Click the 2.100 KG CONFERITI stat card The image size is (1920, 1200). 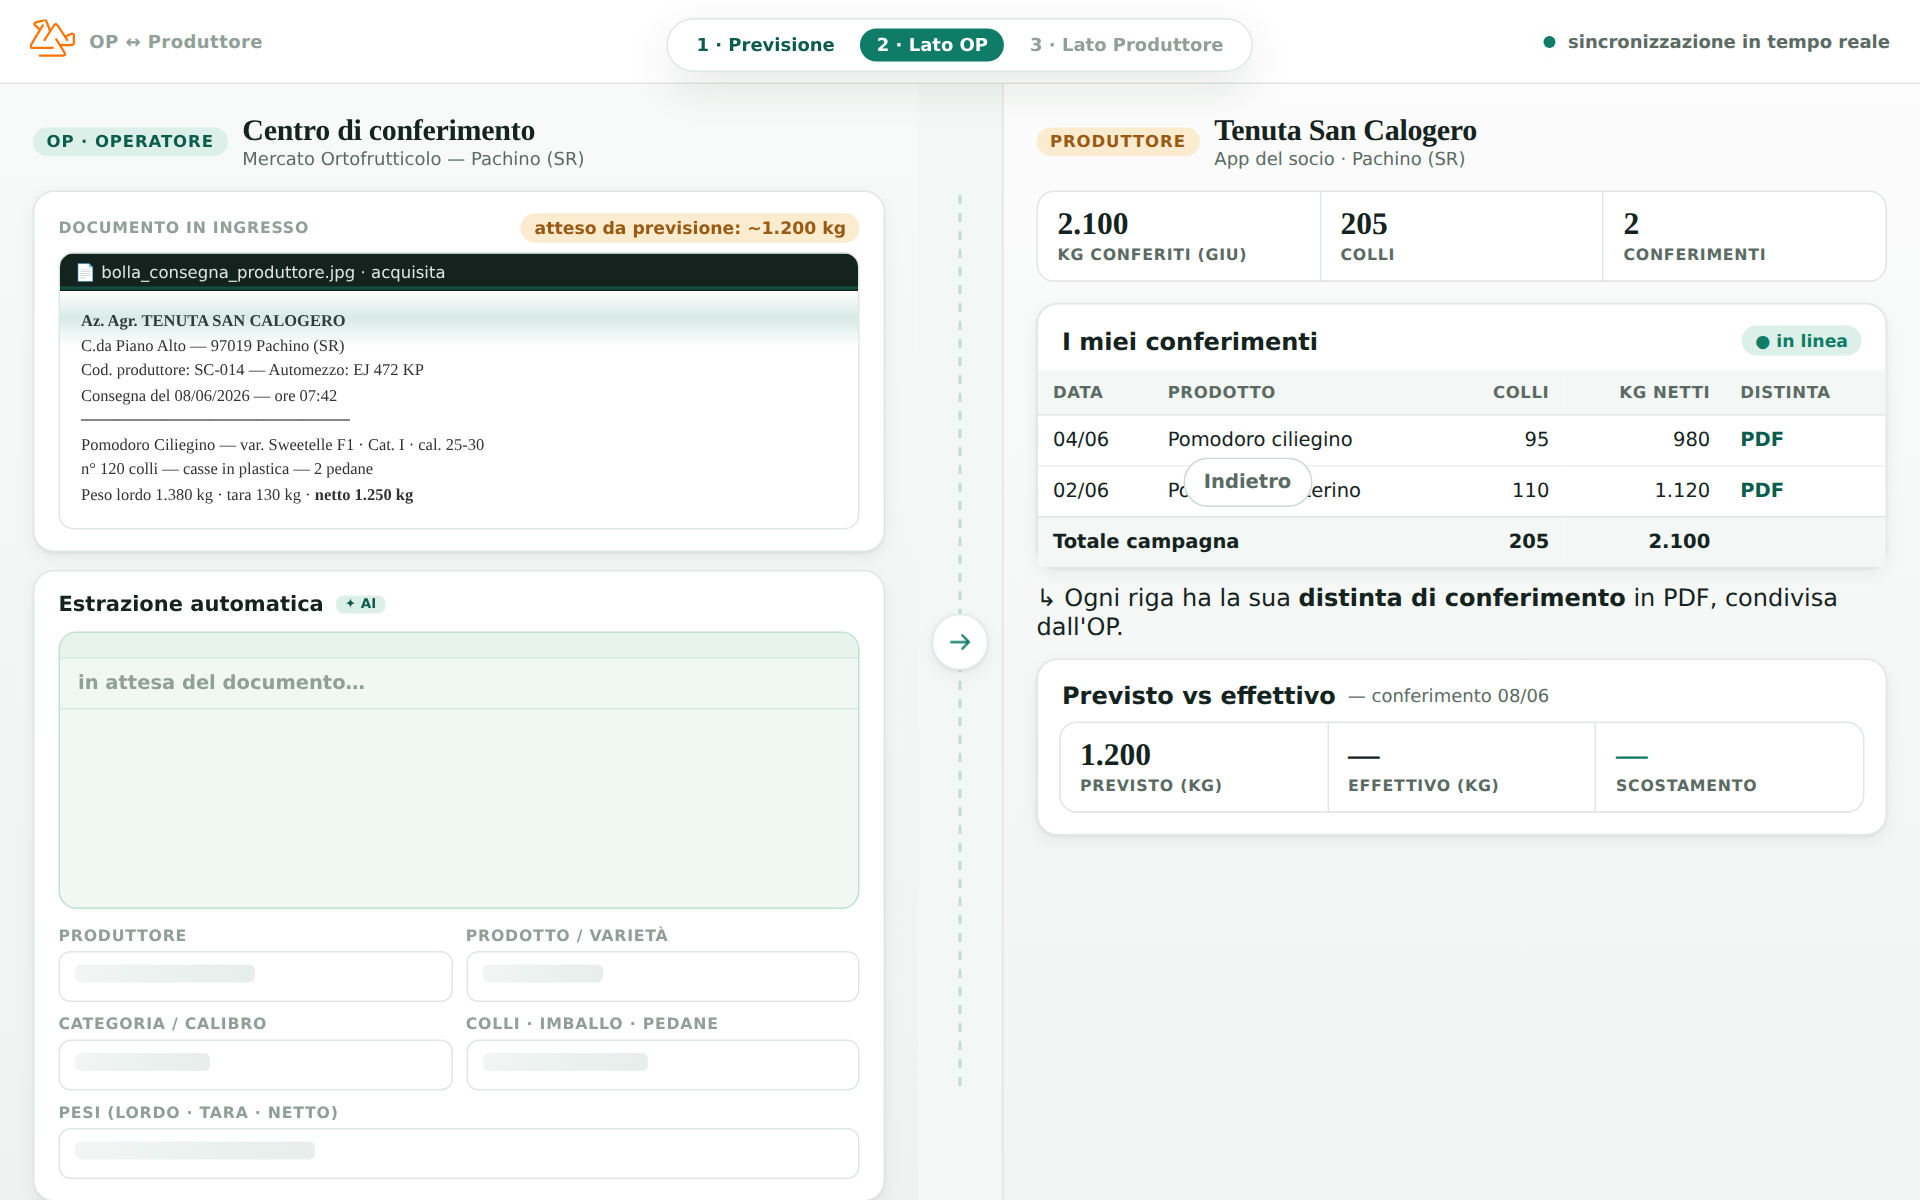coord(1179,236)
